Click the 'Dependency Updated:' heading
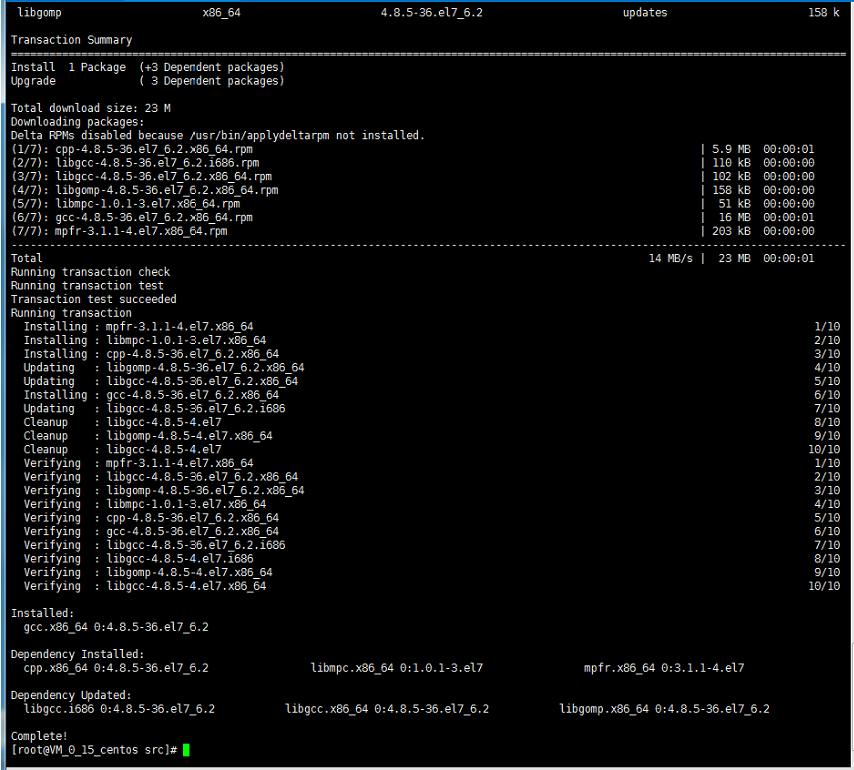 click(71, 695)
